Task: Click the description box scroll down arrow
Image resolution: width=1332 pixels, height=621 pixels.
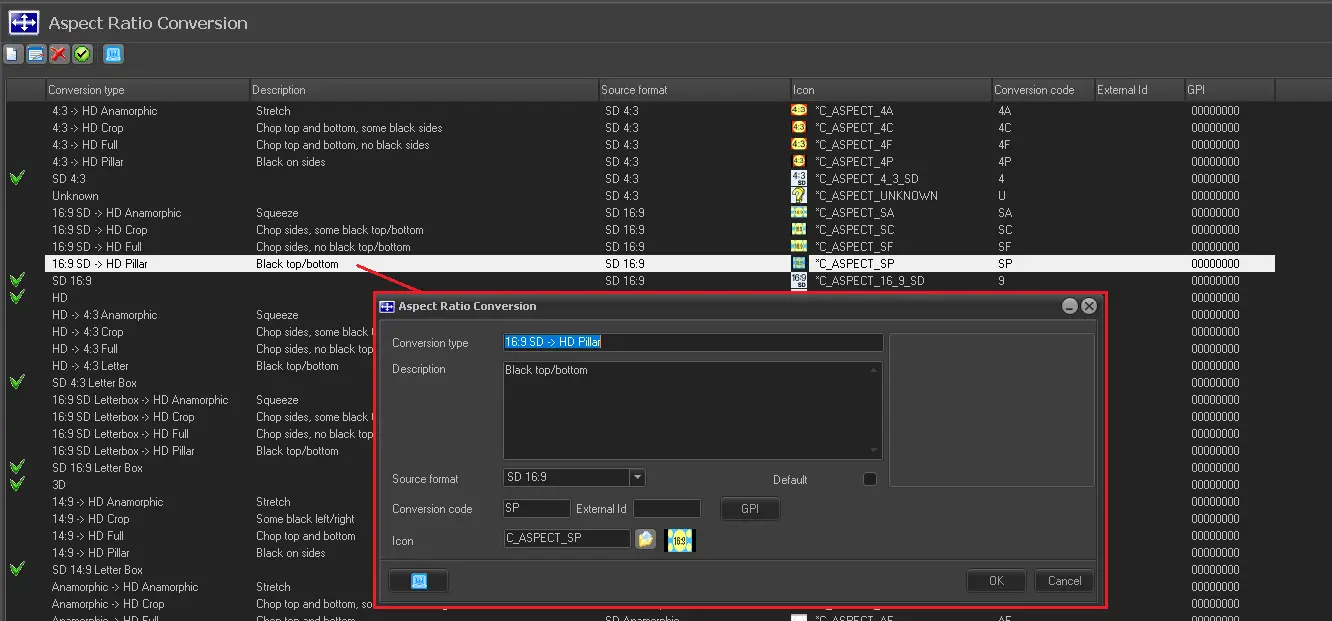Action: (x=875, y=451)
